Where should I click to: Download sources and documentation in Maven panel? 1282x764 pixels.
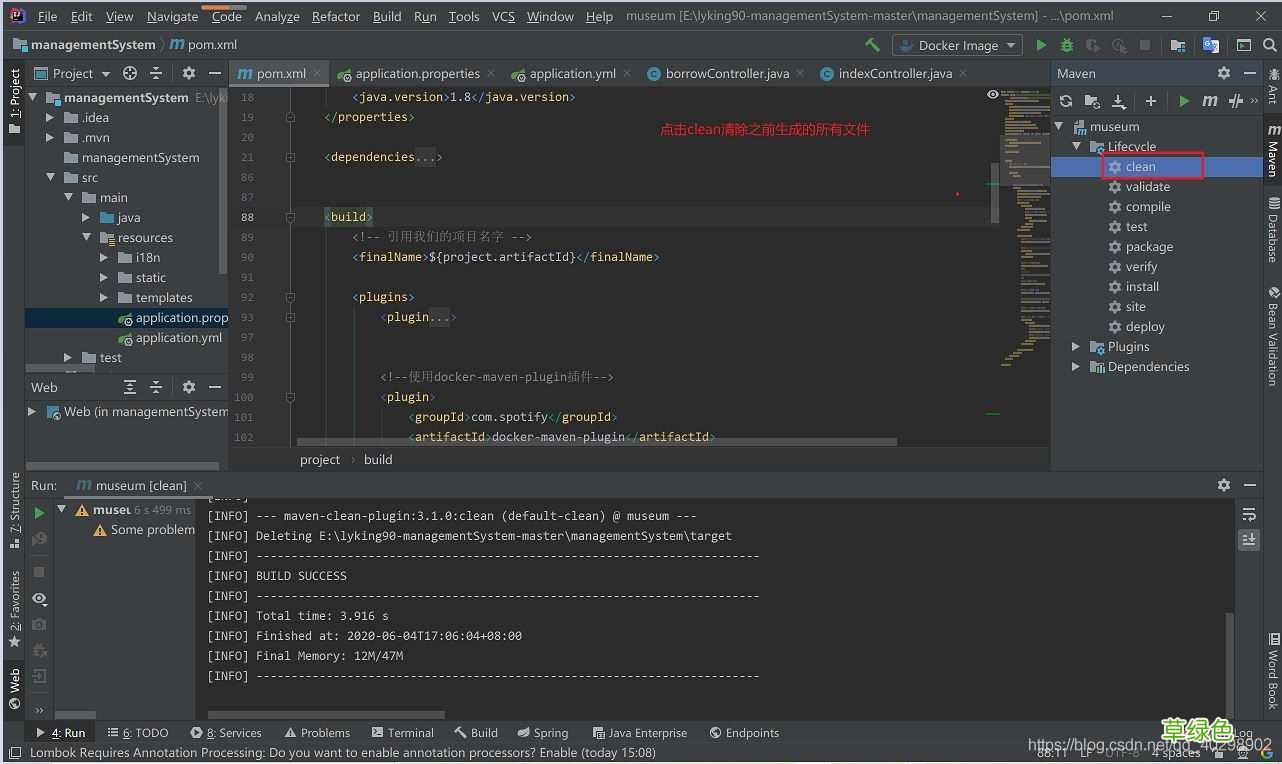(x=1119, y=101)
